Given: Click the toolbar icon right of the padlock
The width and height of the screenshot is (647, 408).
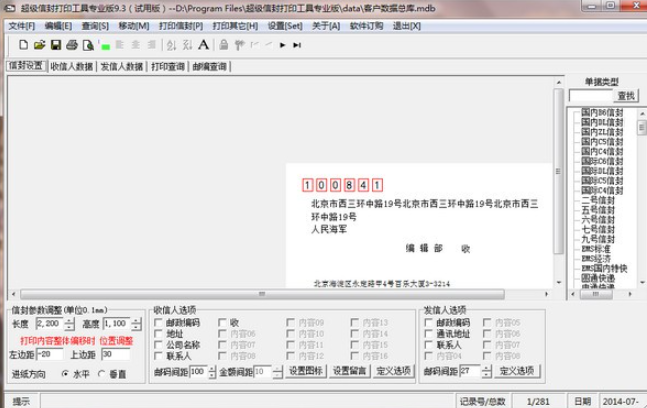Looking at the screenshot, I should coord(239,45).
